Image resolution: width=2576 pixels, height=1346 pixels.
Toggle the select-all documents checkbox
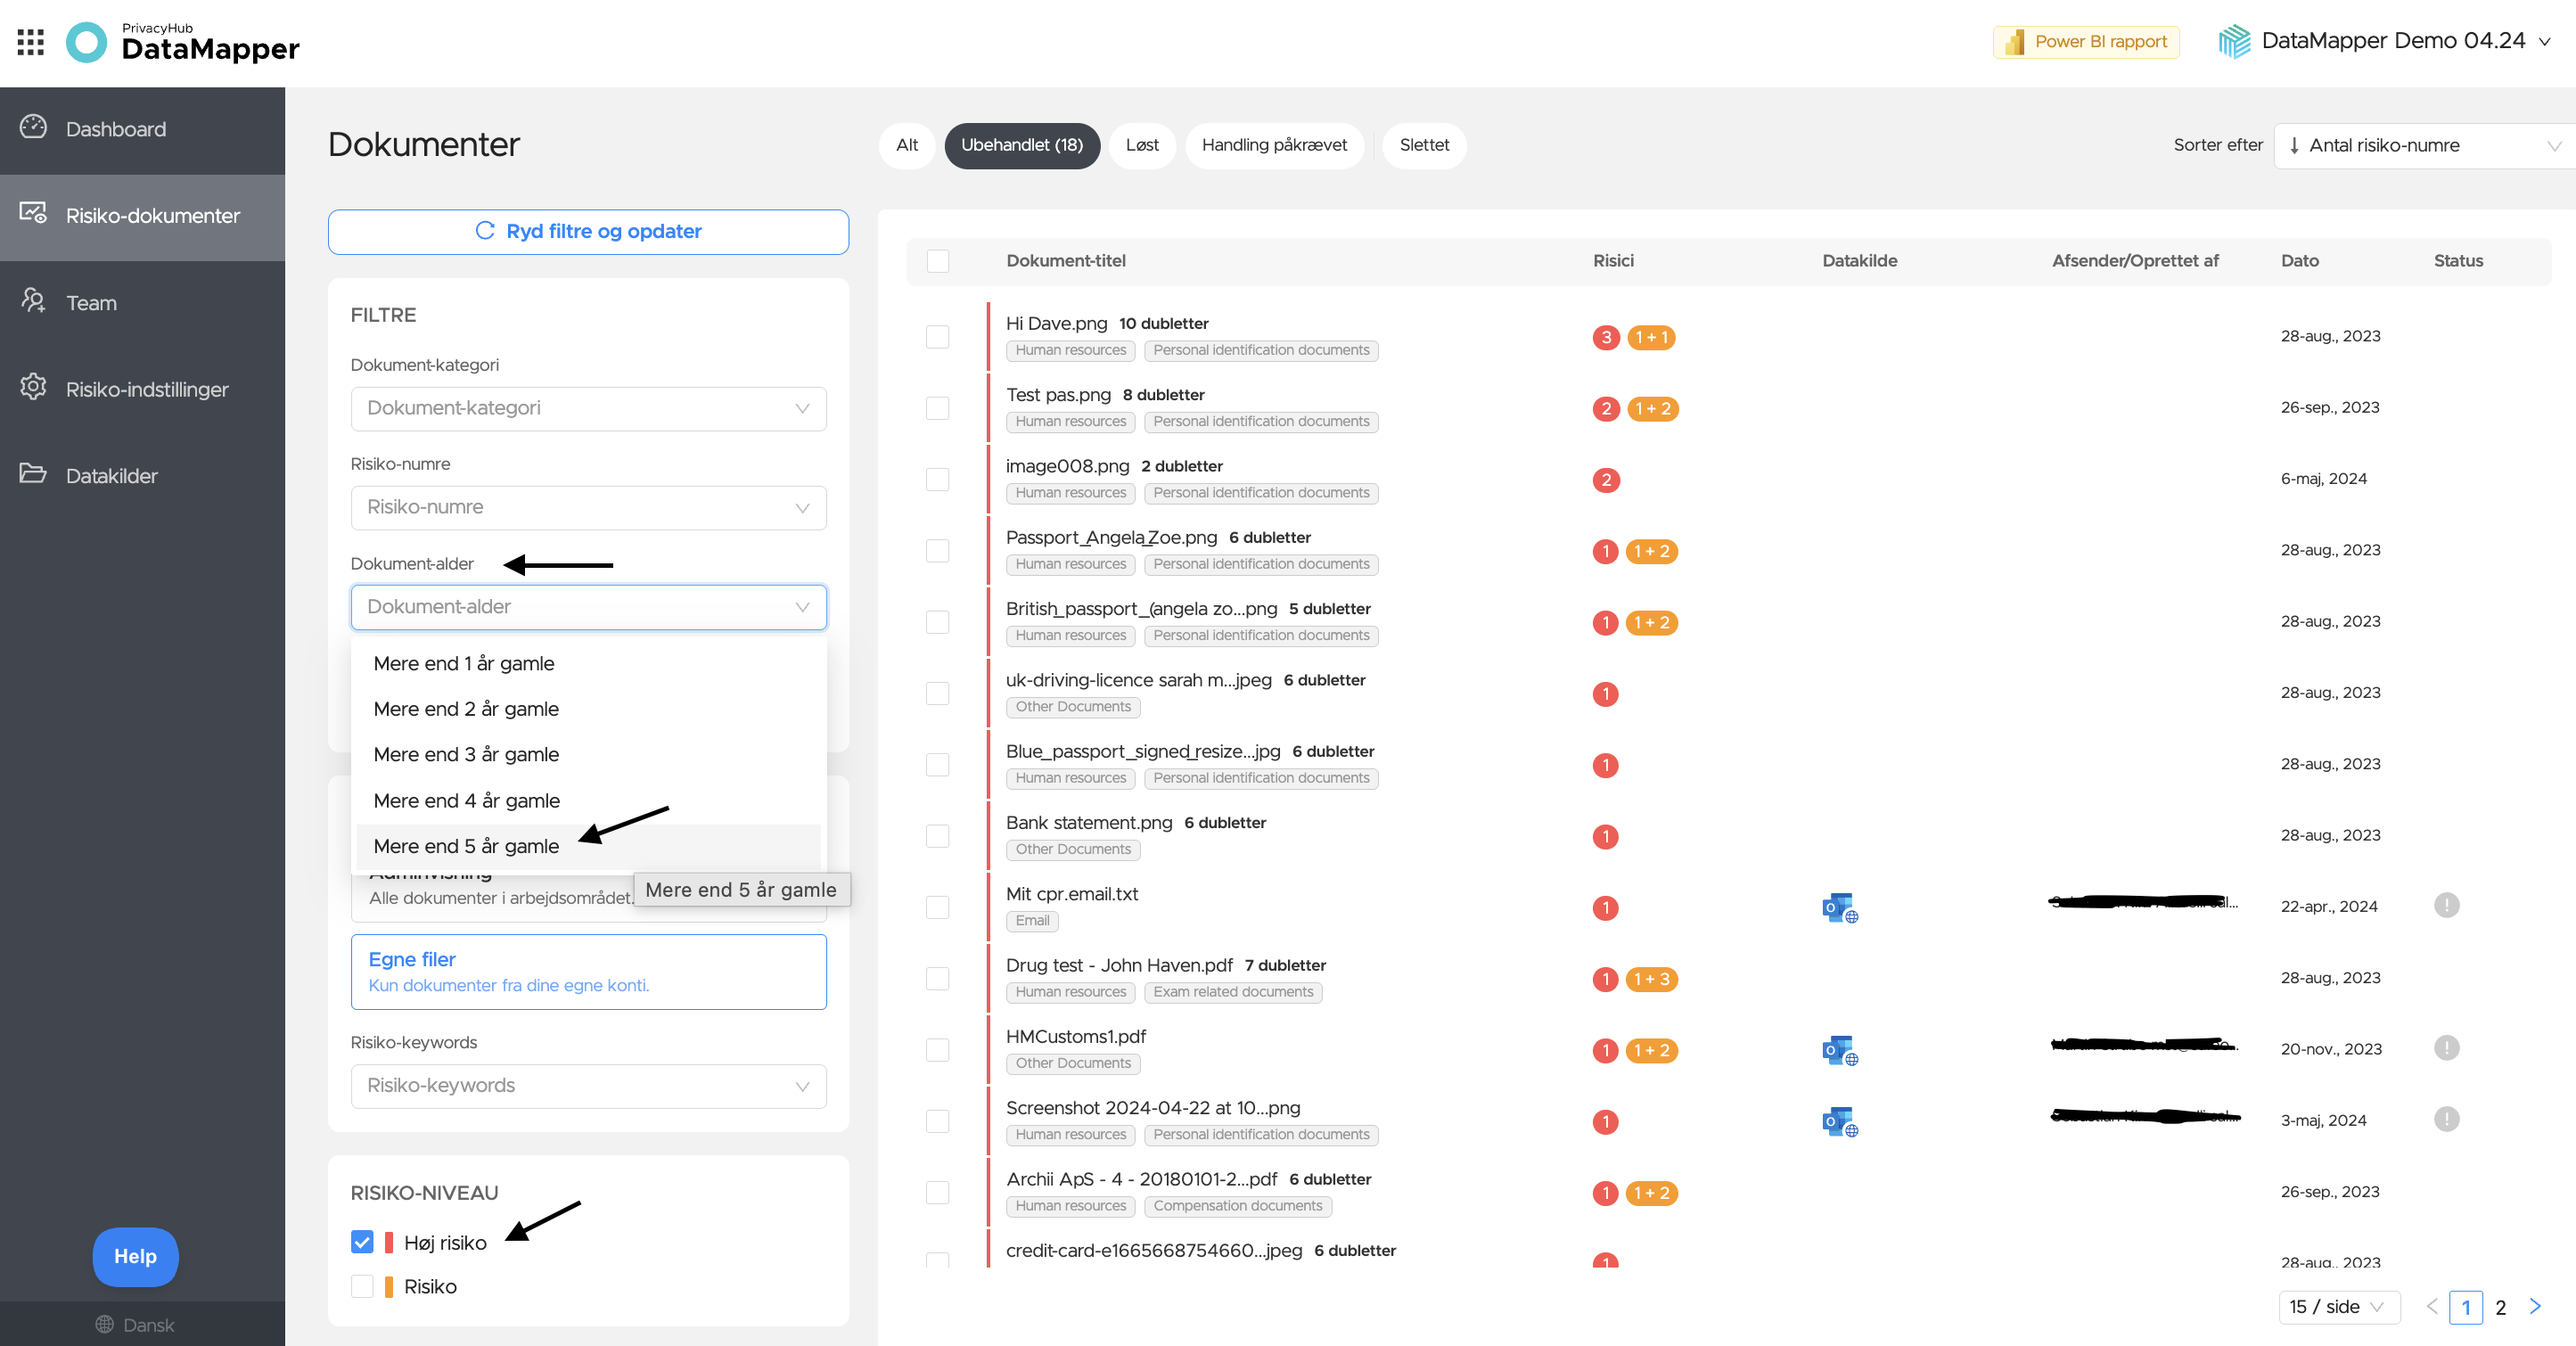pos(937,261)
